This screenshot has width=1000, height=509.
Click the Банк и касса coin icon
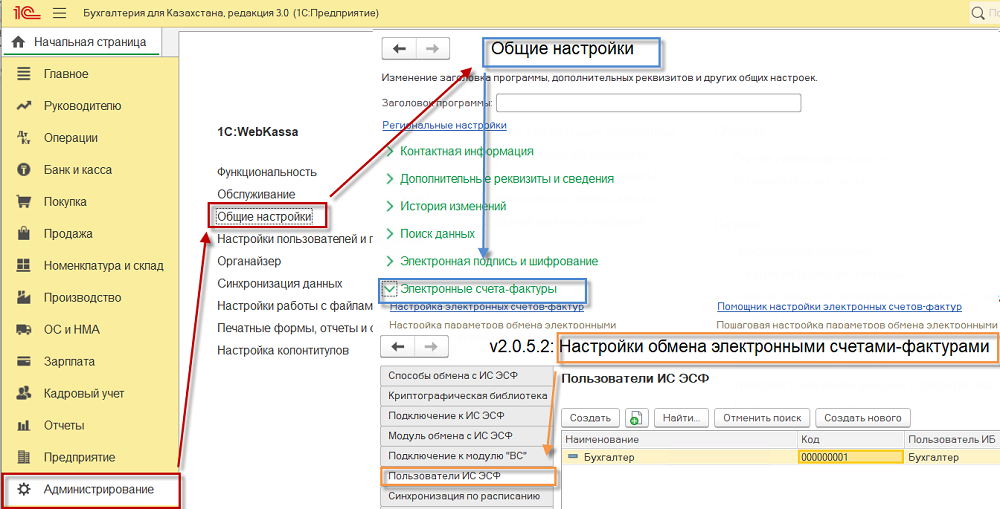pyautogui.click(x=24, y=170)
